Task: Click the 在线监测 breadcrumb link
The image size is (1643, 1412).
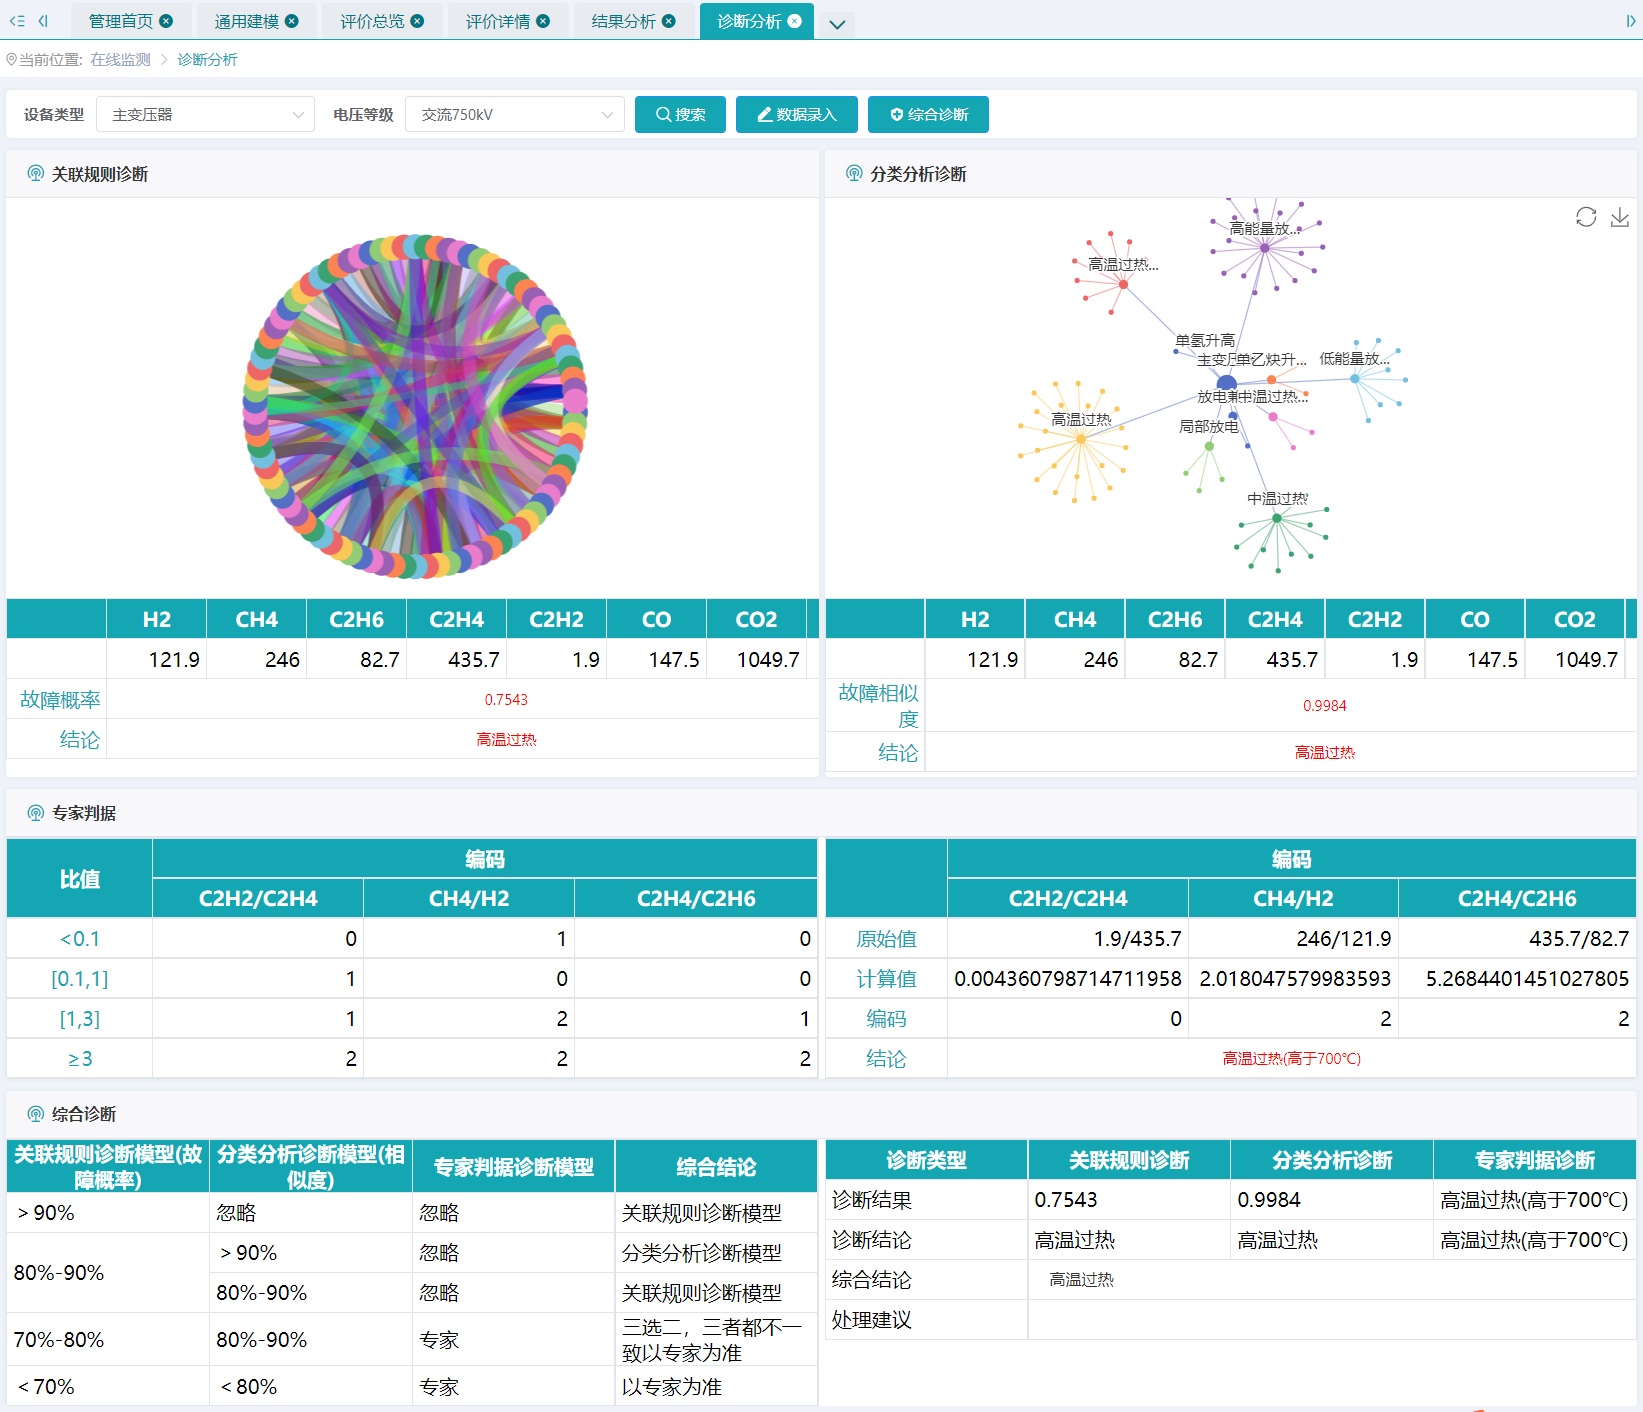Action: [120, 60]
